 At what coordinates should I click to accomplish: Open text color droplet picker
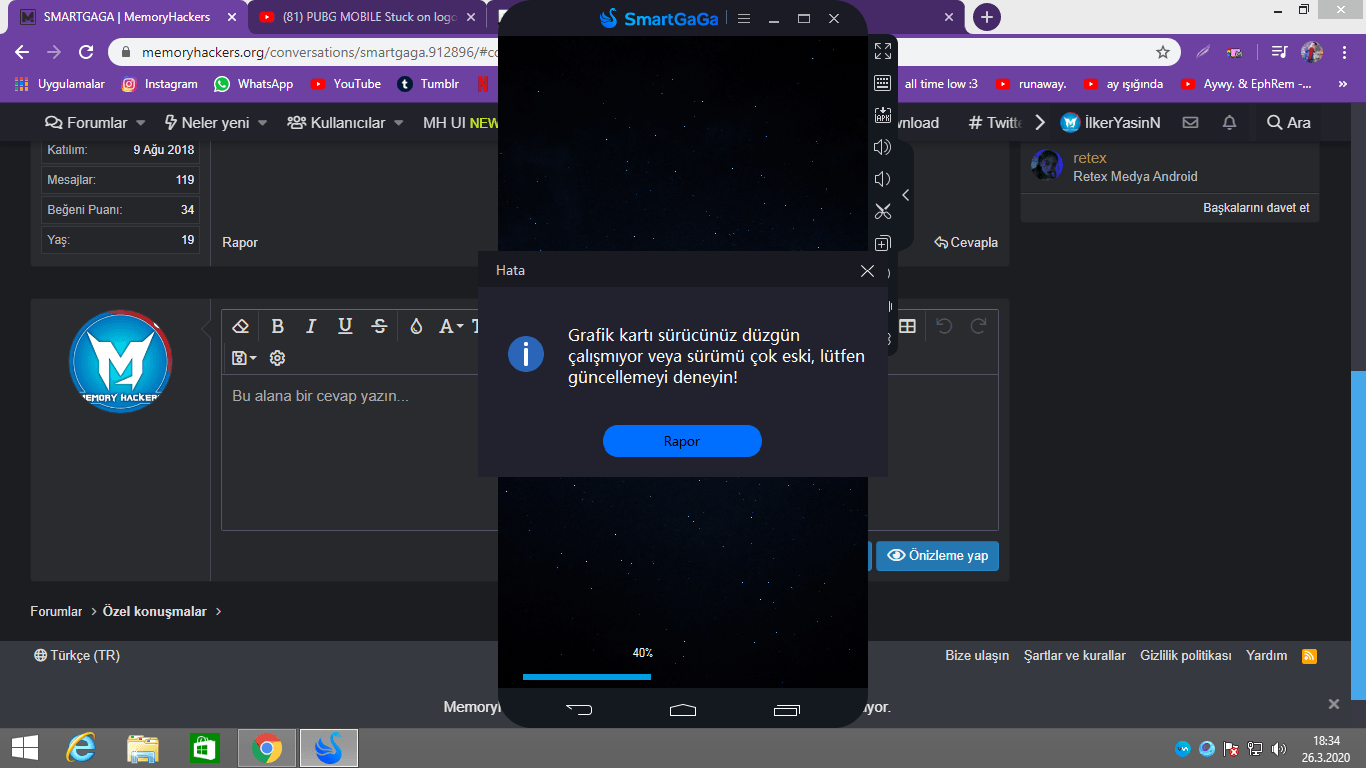pos(416,326)
